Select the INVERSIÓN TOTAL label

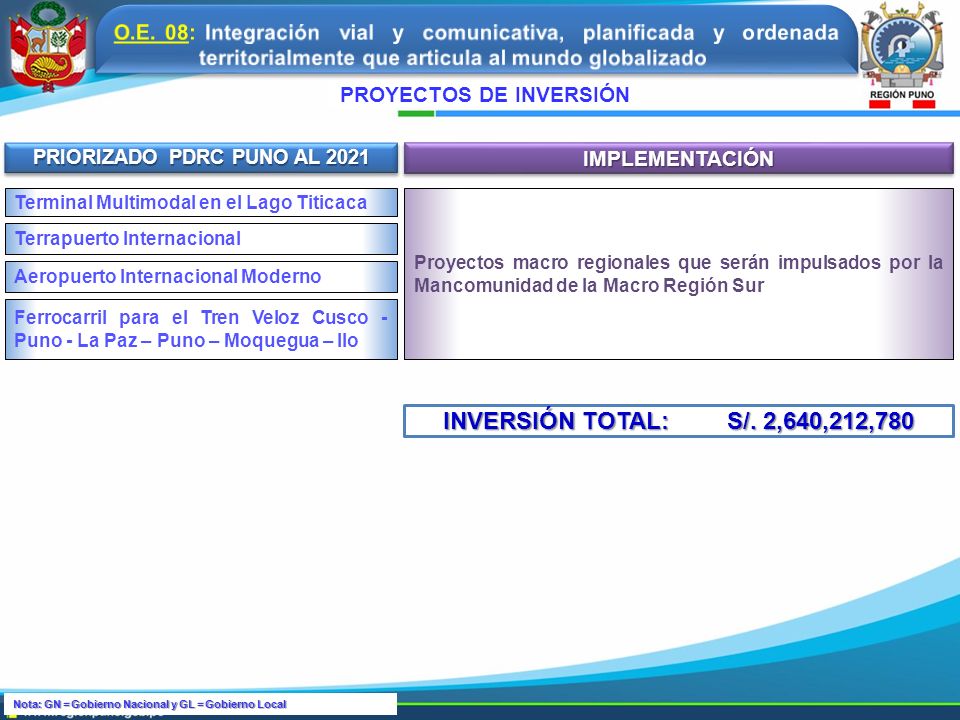point(555,421)
